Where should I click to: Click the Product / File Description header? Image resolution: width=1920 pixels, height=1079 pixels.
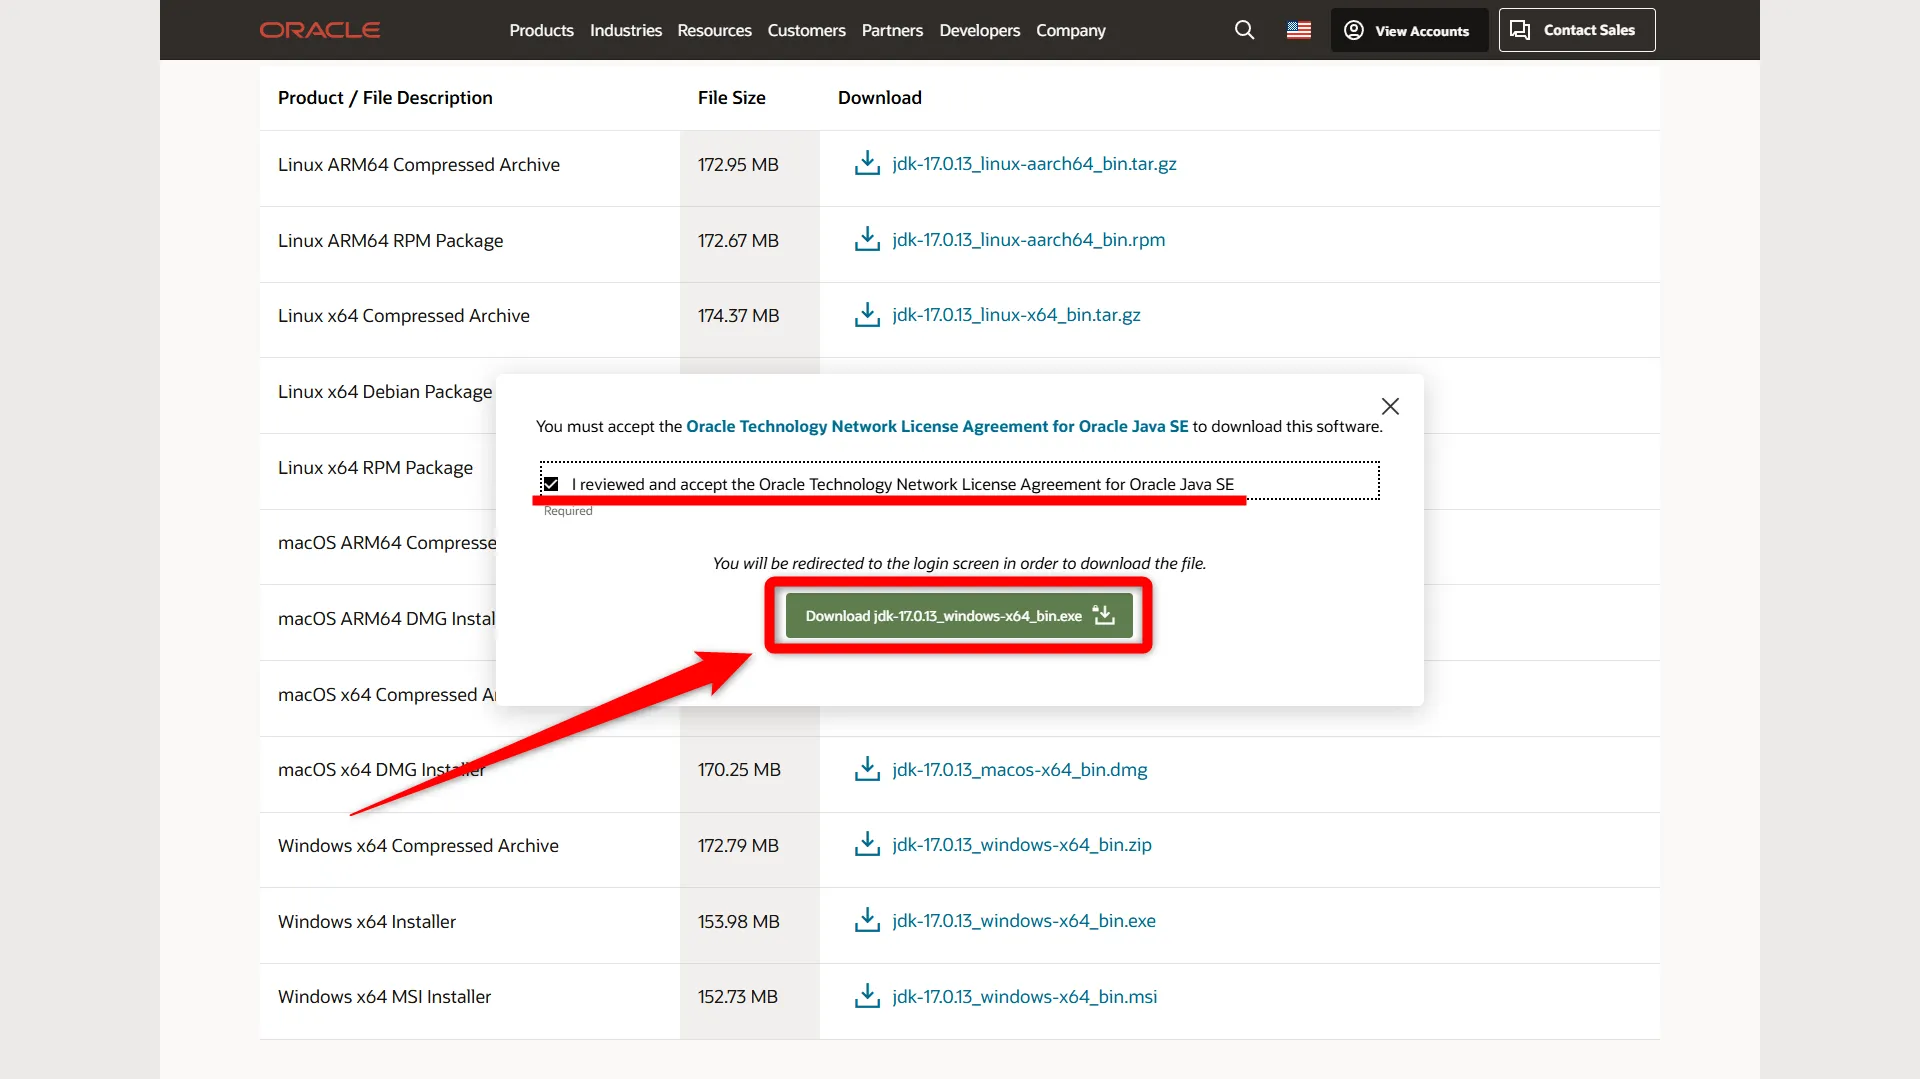[385, 98]
